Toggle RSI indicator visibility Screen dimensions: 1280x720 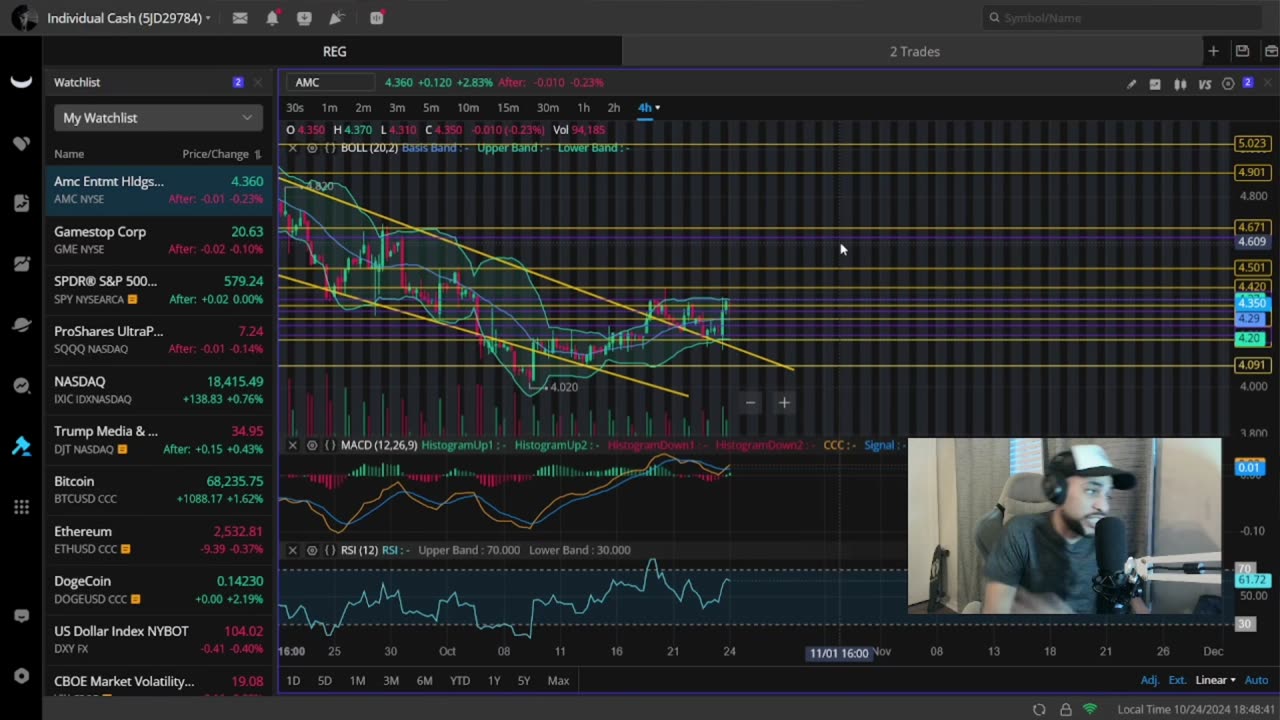312,550
